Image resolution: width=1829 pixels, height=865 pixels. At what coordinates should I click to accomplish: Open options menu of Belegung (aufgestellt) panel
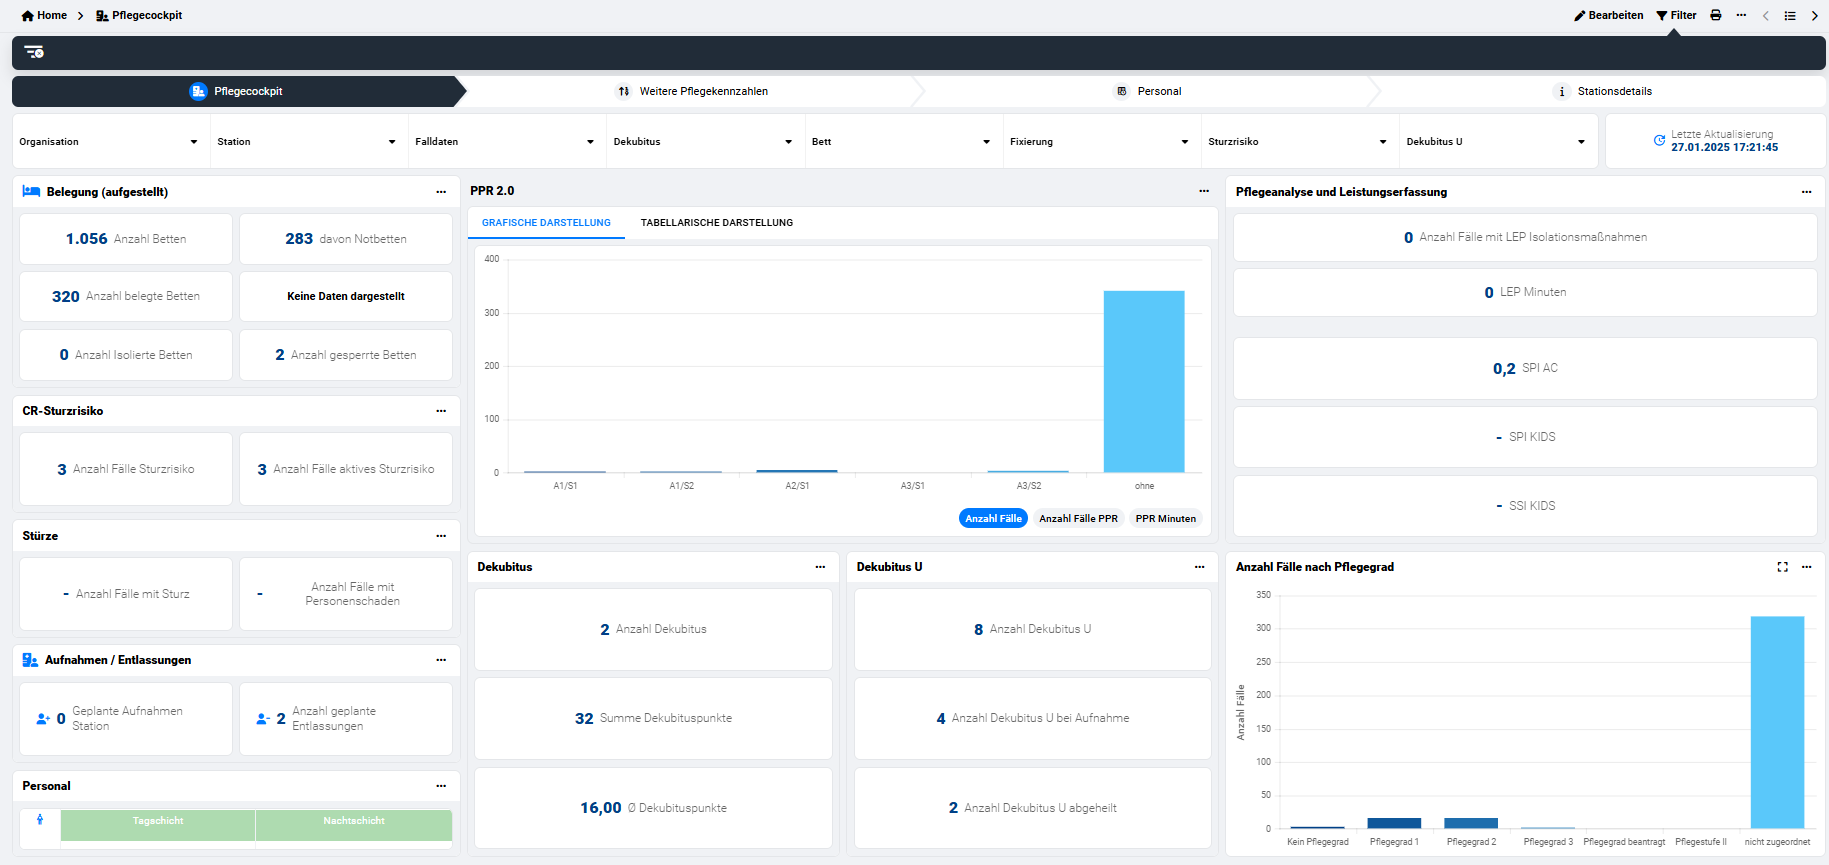point(441,192)
